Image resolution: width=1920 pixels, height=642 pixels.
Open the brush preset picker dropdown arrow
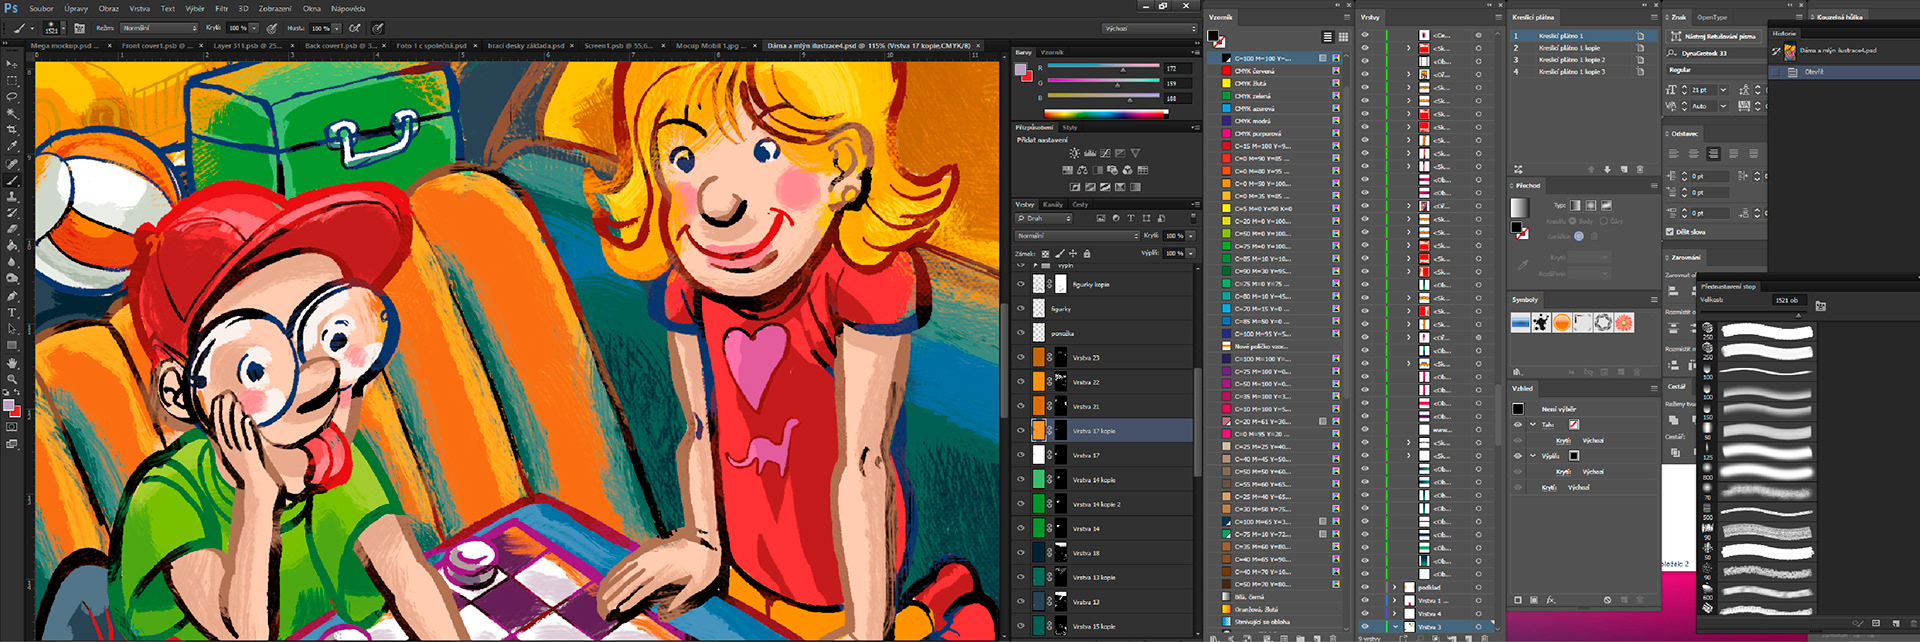pos(63,28)
